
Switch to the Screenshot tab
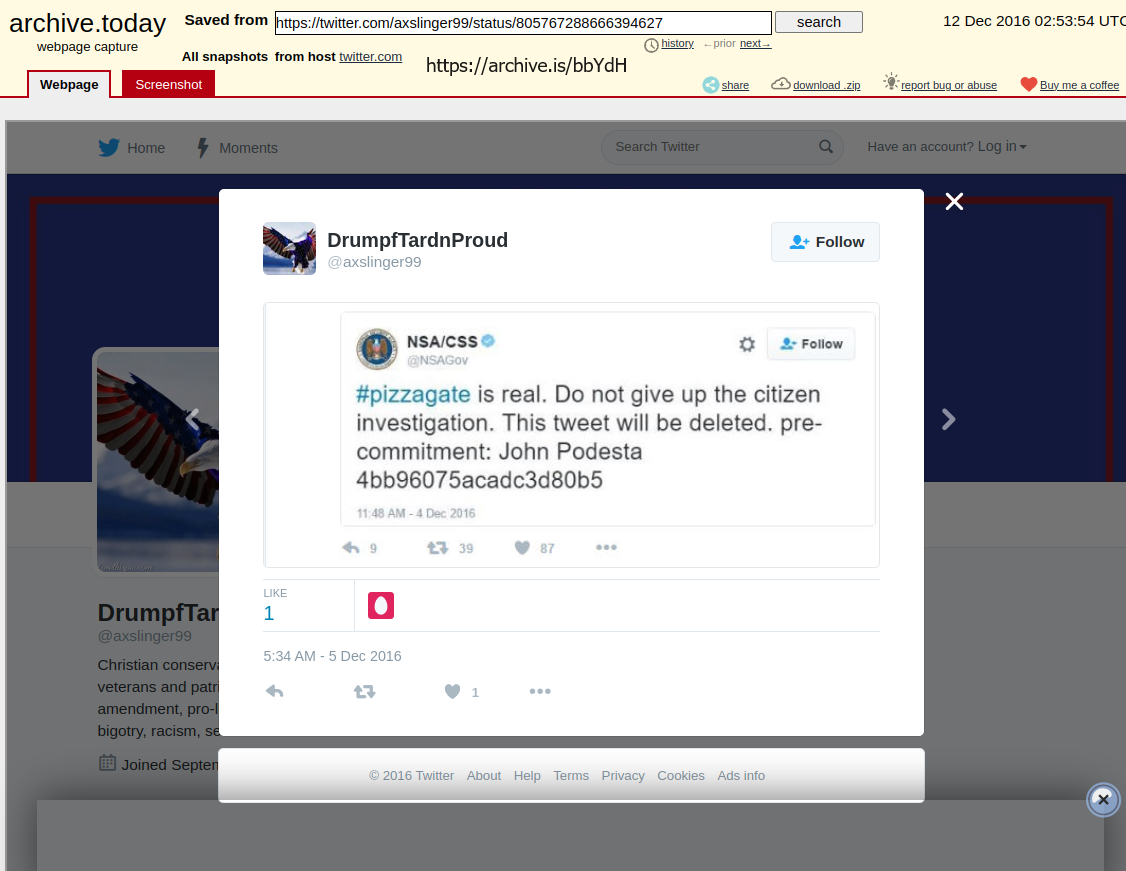[x=169, y=85]
